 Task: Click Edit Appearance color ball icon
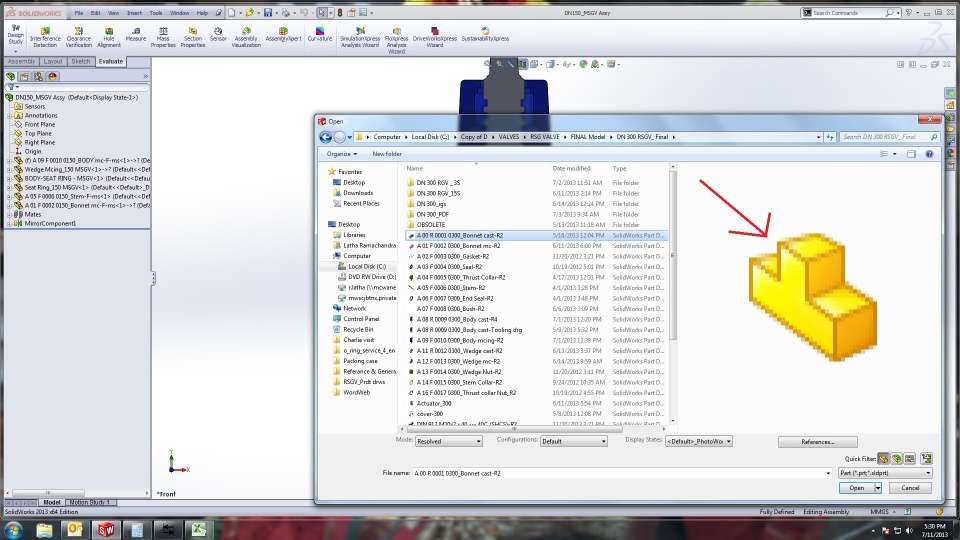583,64
